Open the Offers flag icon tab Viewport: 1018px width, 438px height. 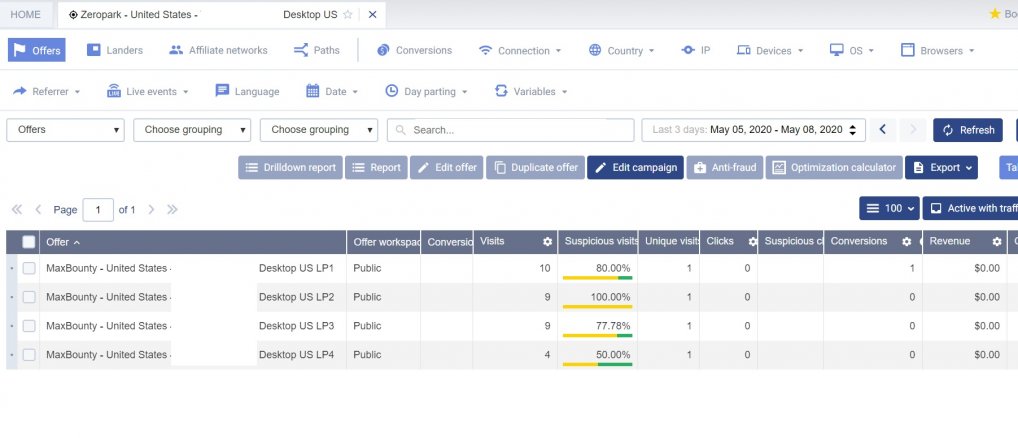tap(36, 50)
